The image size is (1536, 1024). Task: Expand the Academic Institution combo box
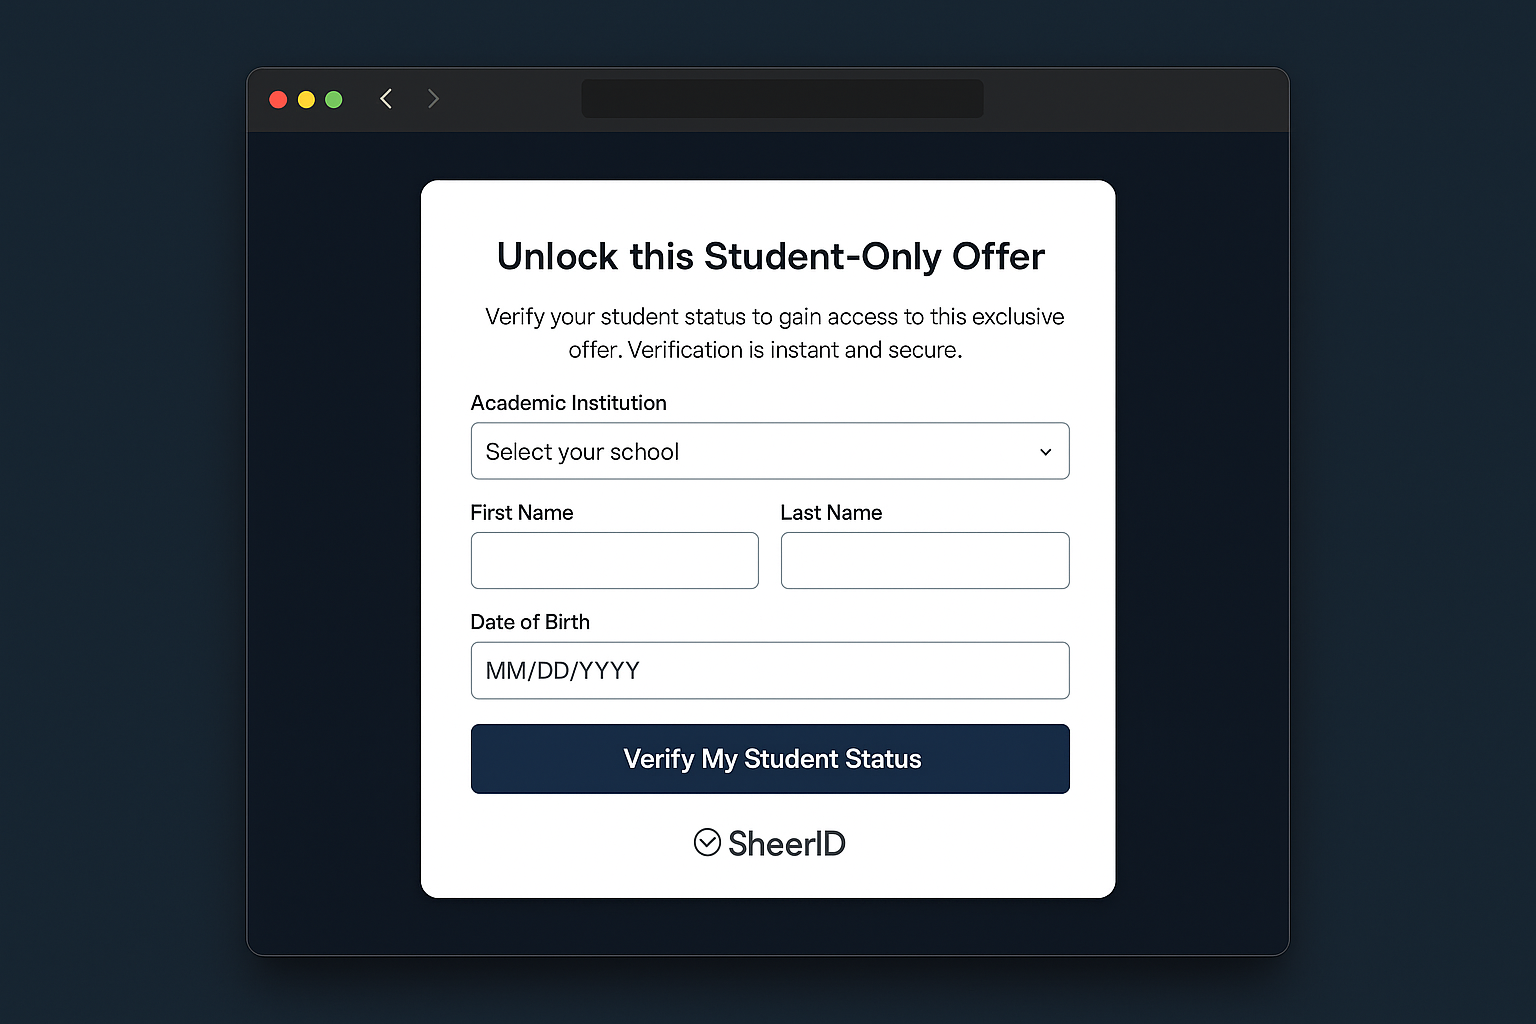tap(770, 451)
